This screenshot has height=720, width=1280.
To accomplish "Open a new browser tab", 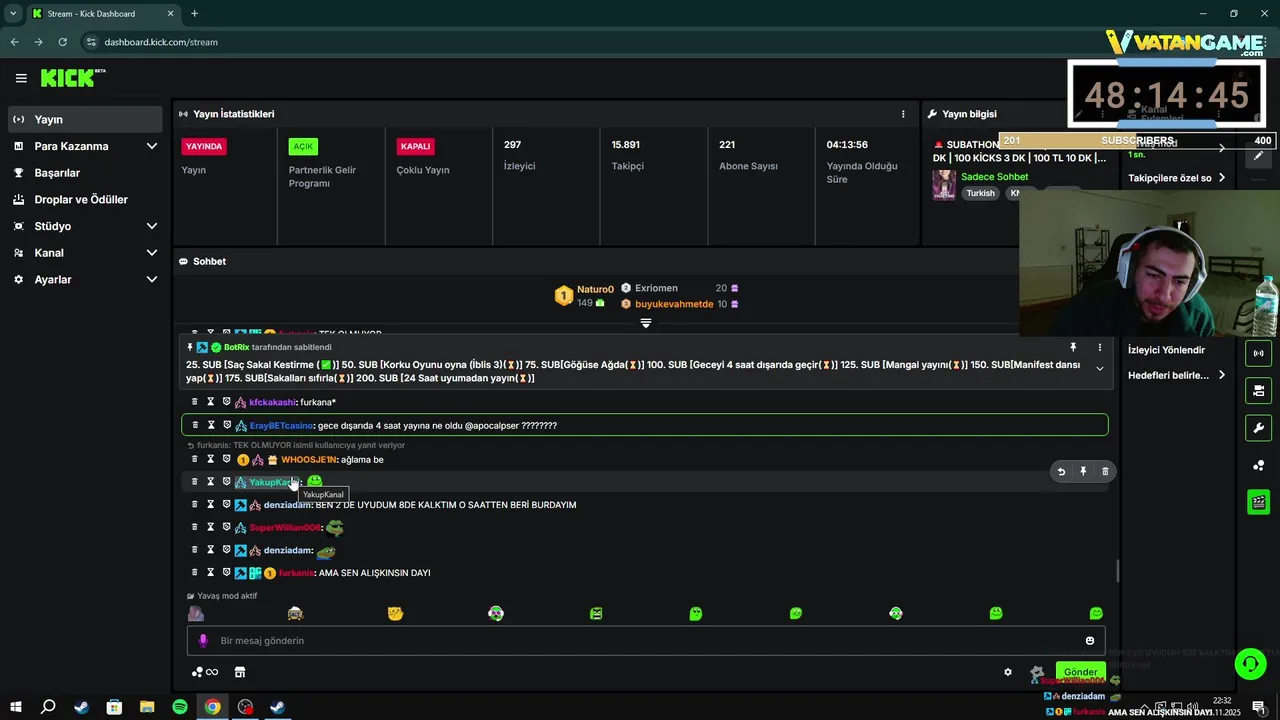I will (194, 14).
